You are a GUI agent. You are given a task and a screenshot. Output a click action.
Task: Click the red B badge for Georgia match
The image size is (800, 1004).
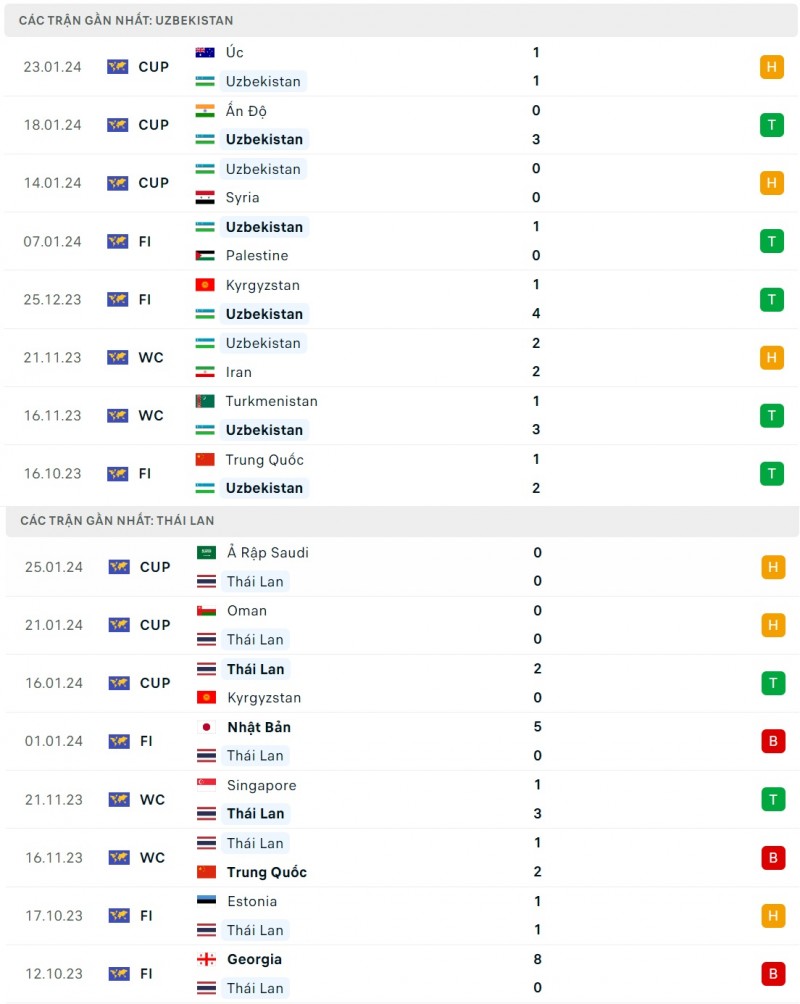(x=772, y=974)
